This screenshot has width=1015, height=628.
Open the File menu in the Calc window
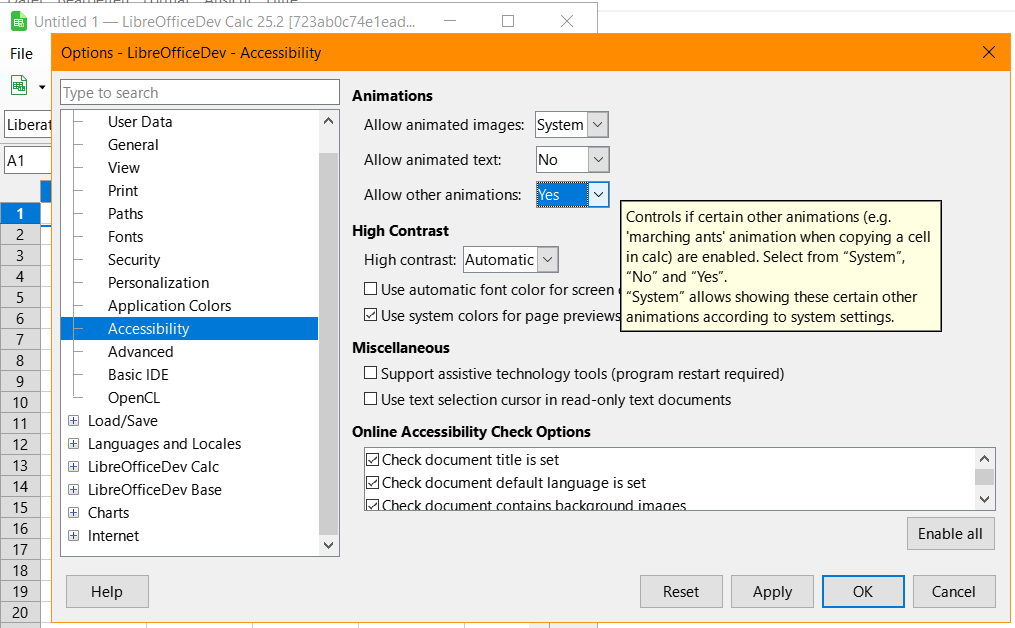(21, 54)
